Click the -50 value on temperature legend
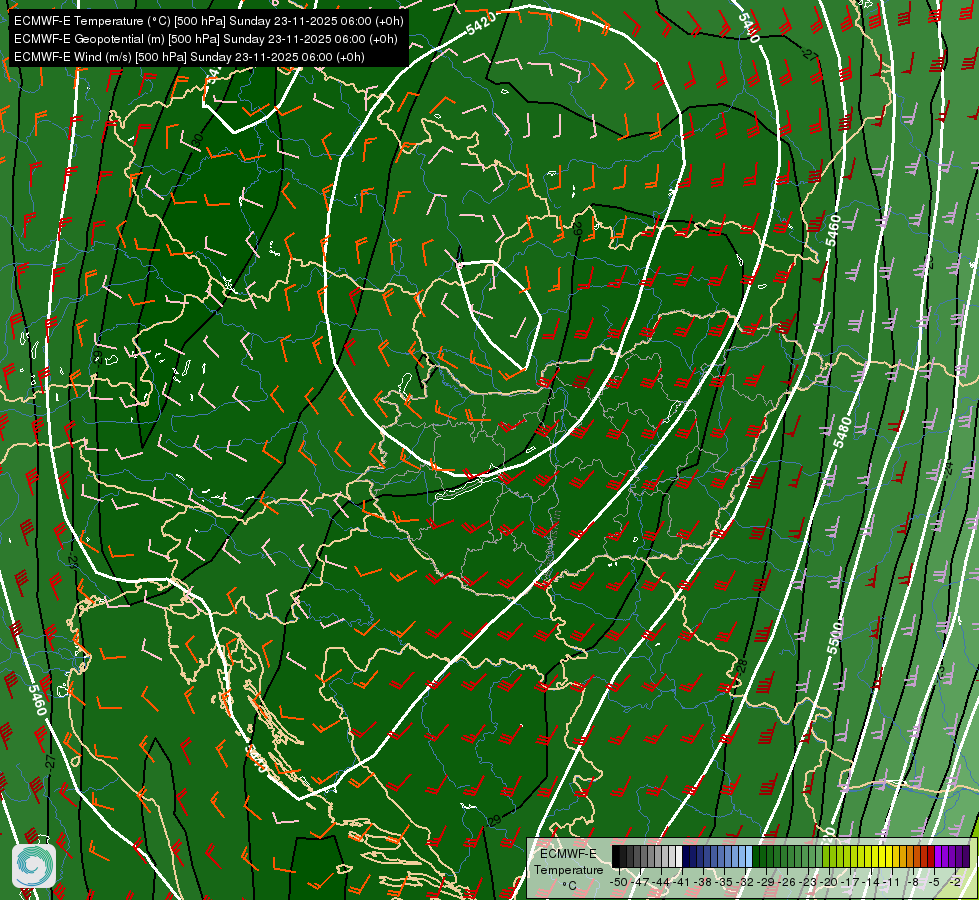 pyautogui.click(x=619, y=882)
